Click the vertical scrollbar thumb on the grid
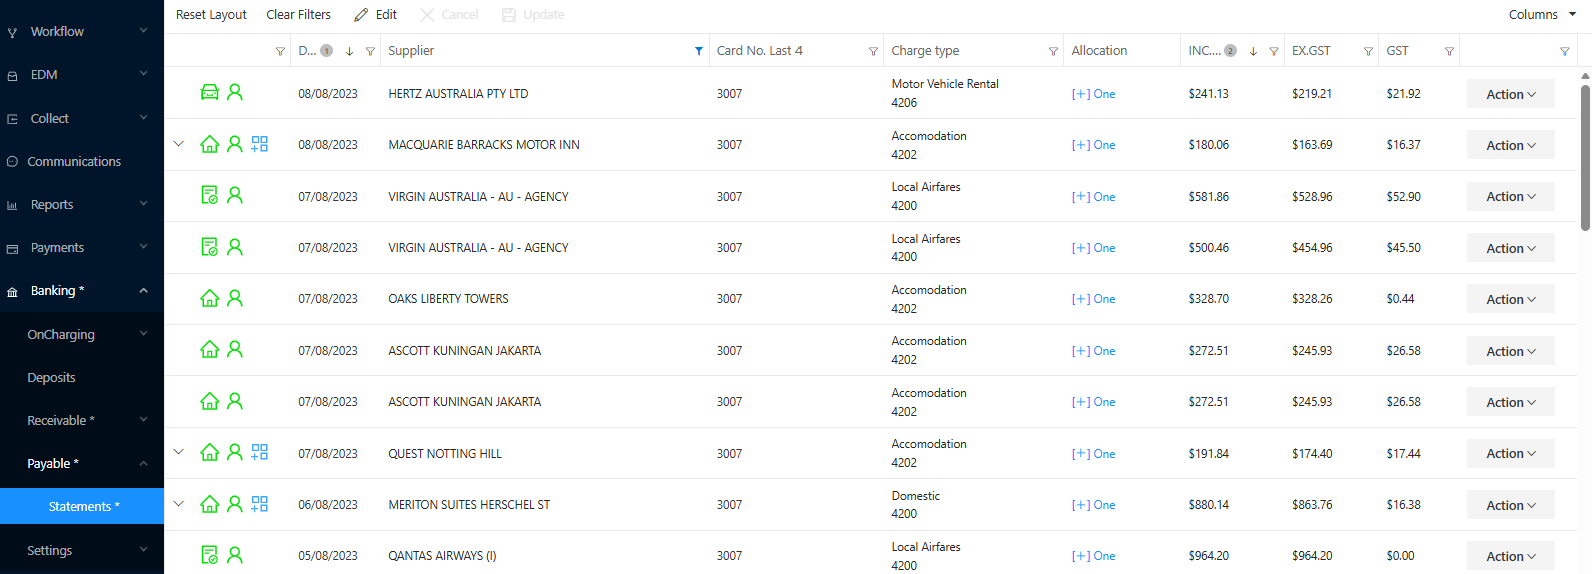1592x574 pixels. pyautogui.click(x=1585, y=158)
